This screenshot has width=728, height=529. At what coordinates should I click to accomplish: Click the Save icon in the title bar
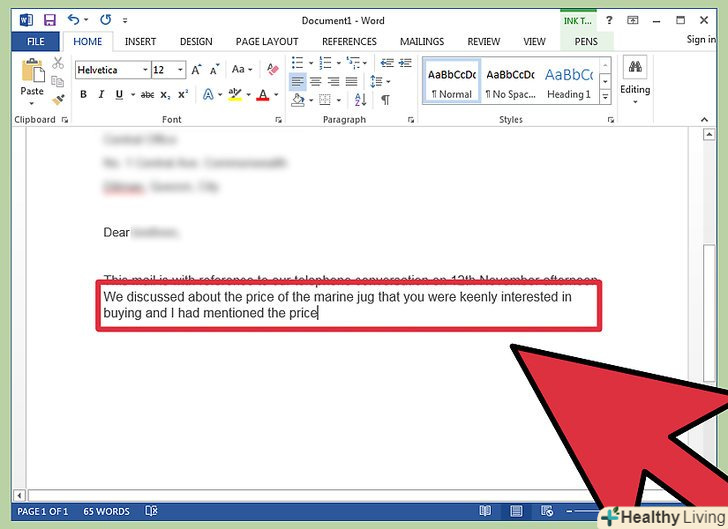[x=49, y=20]
